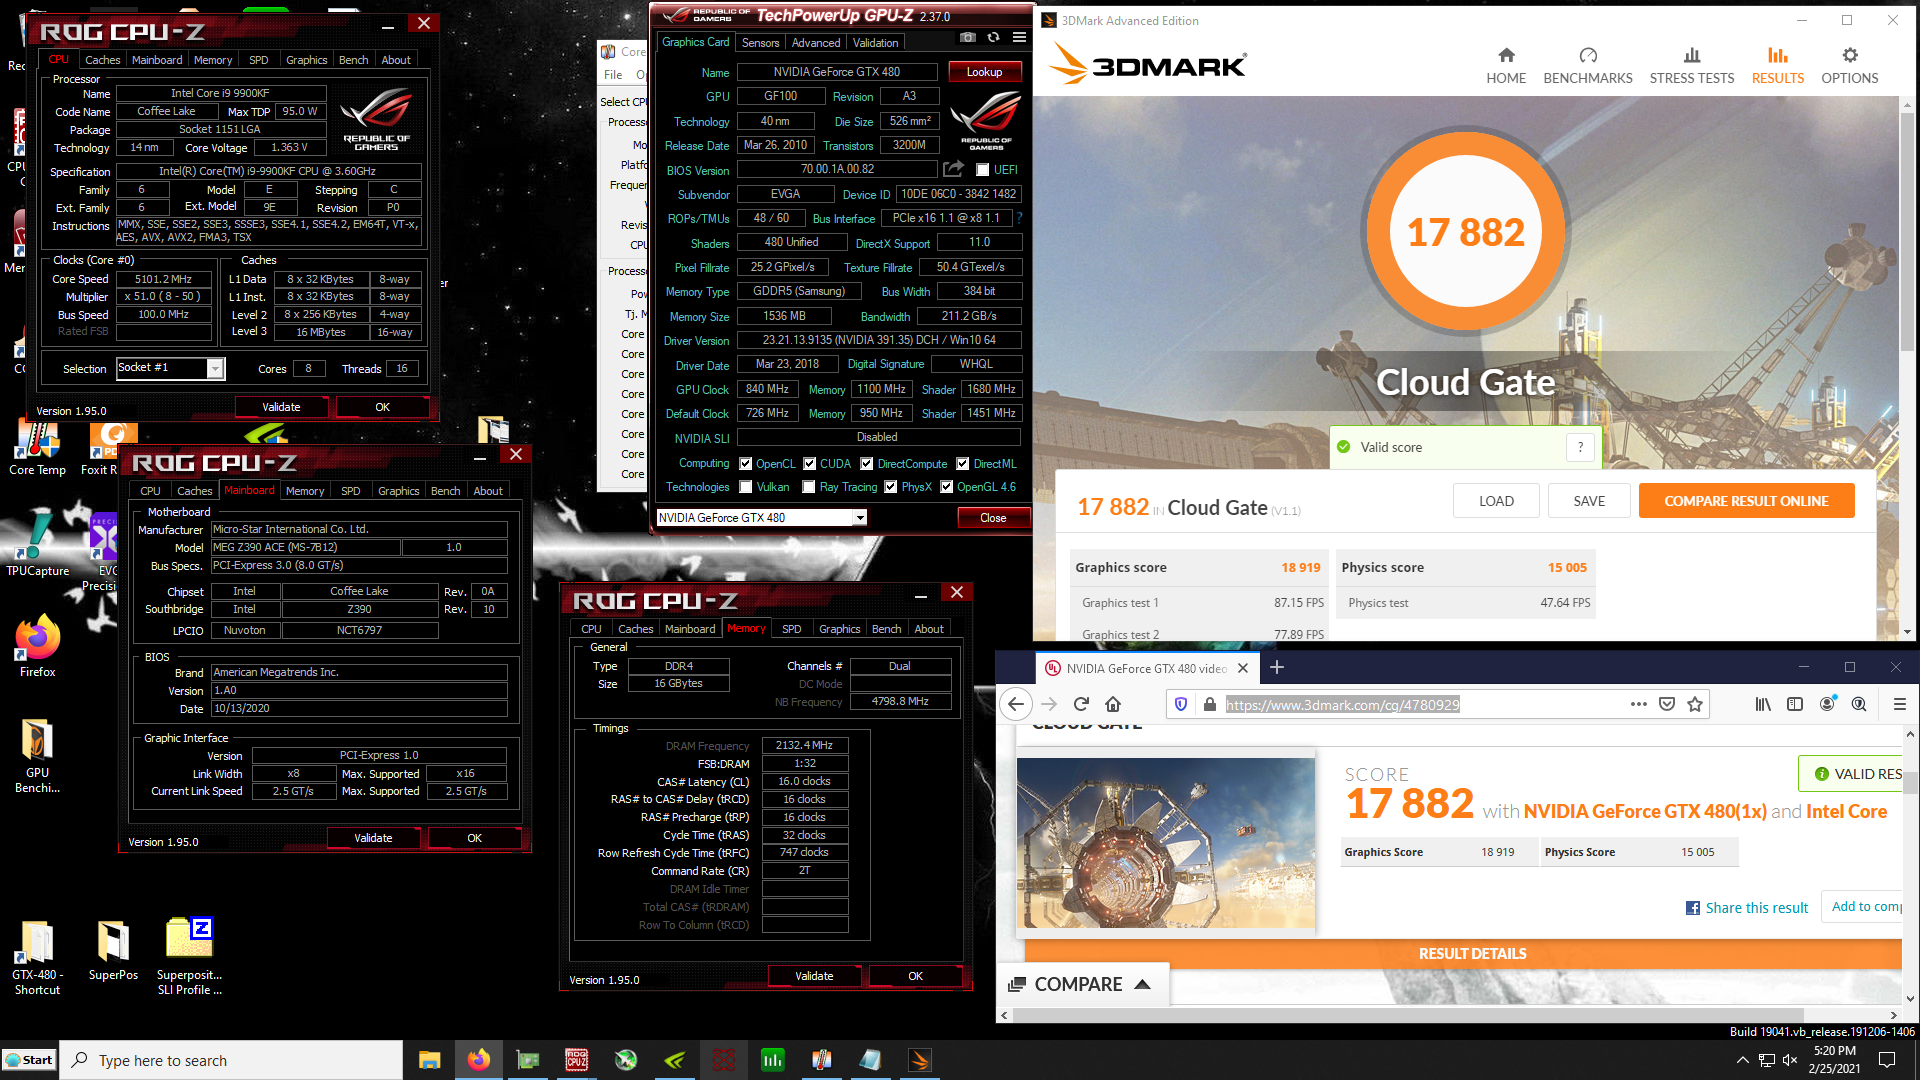Viewport: 1920px width, 1080px height.
Task: Open 3DMark HOME section
Action: [x=1506, y=66]
